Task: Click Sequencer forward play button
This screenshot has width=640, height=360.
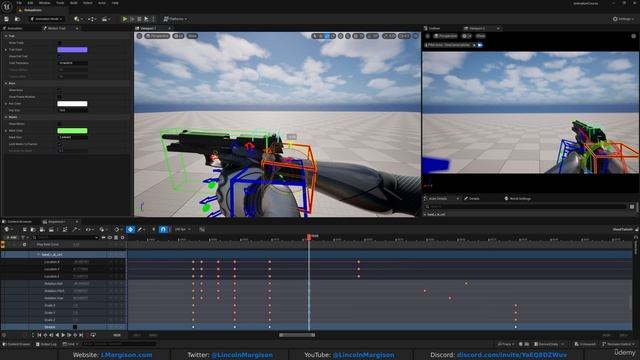Action: pyautogui.click(x=63, y=335)
